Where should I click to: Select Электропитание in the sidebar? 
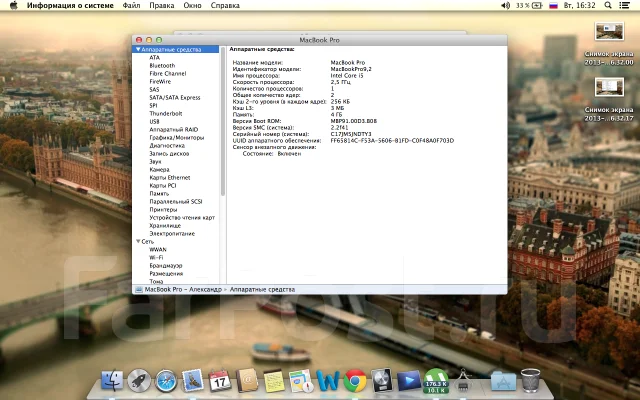click(172, 234)
